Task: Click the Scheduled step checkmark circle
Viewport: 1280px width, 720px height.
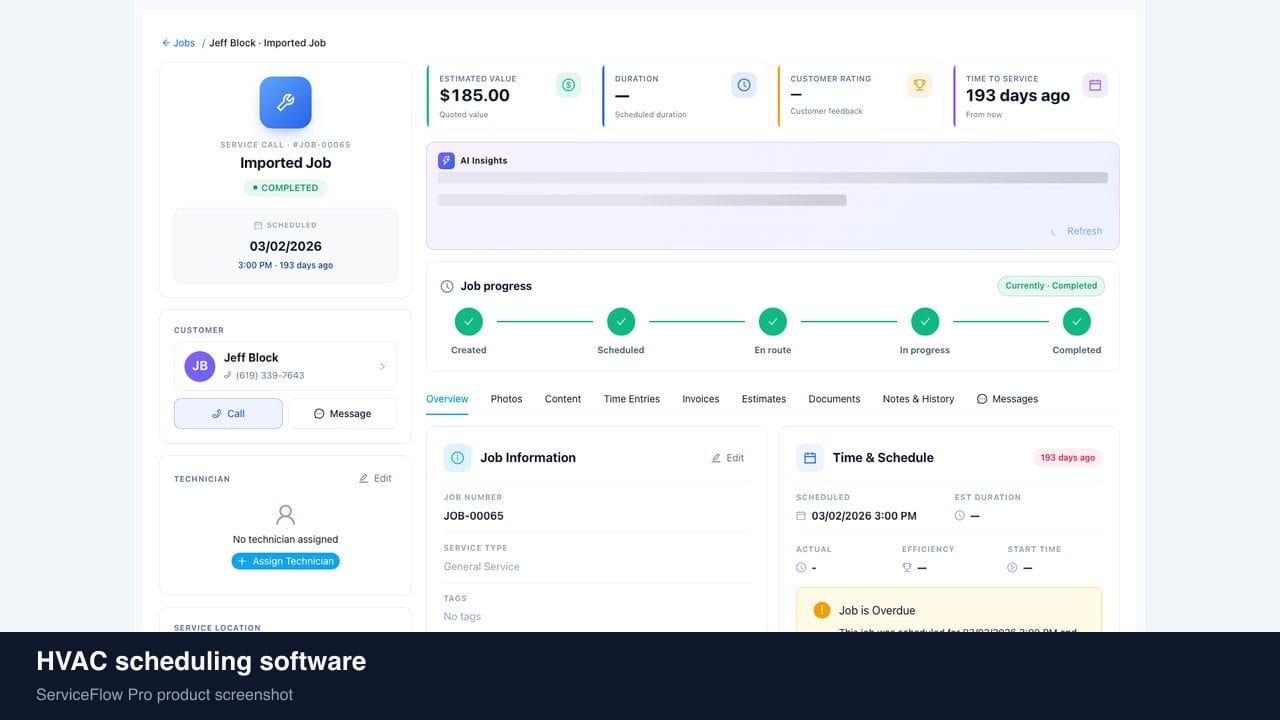Action: click(621, 321)
